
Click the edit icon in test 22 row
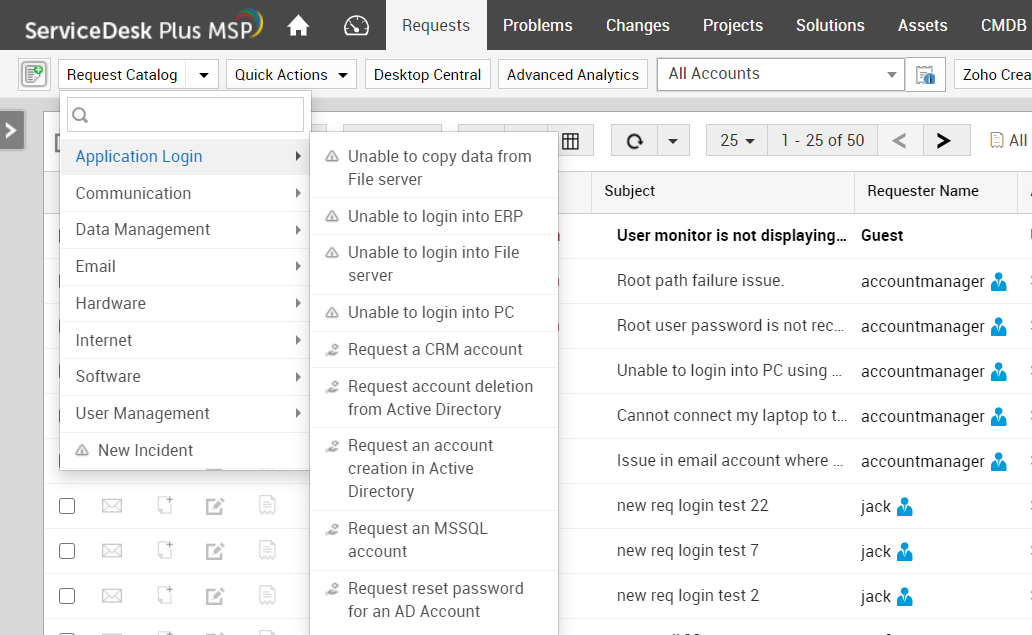214,507
